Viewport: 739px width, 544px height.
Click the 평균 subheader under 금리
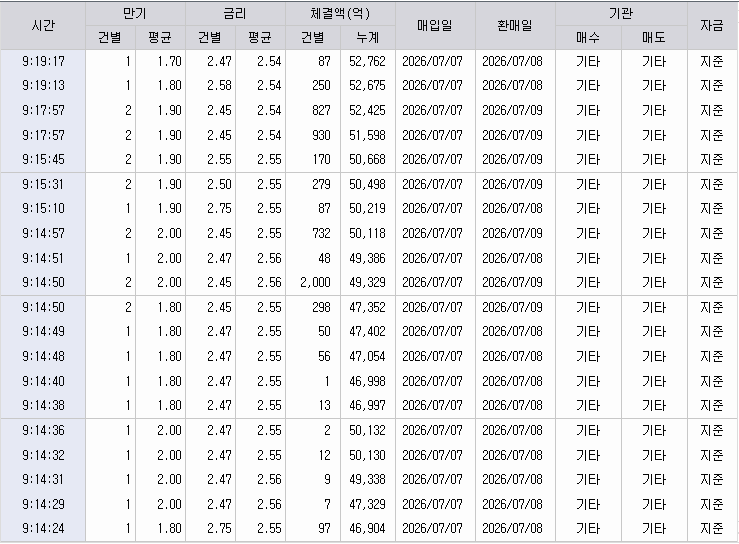pyautogui.click(x=260, y=37)
